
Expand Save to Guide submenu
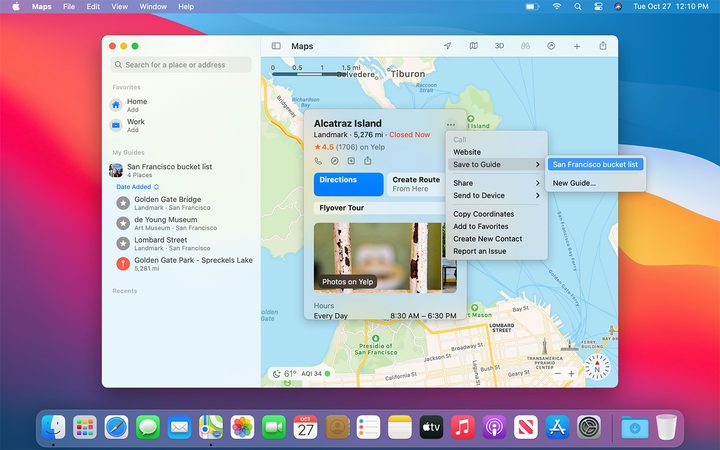point(496,164)
